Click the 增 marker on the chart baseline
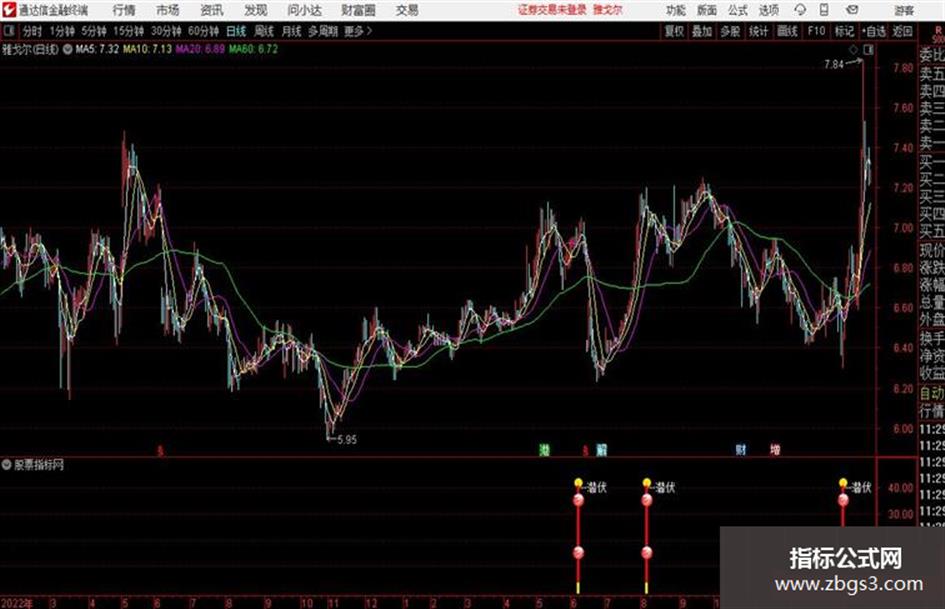Screen dimensions: 945x609 pyautogui.click(x=775, y=450)
